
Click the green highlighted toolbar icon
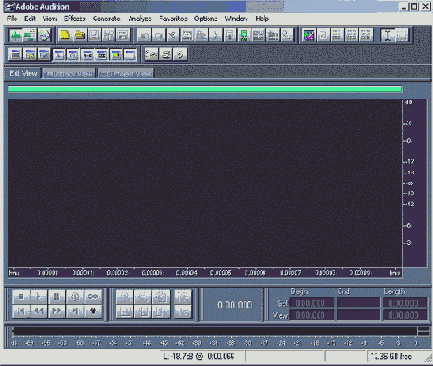(244, 35)
